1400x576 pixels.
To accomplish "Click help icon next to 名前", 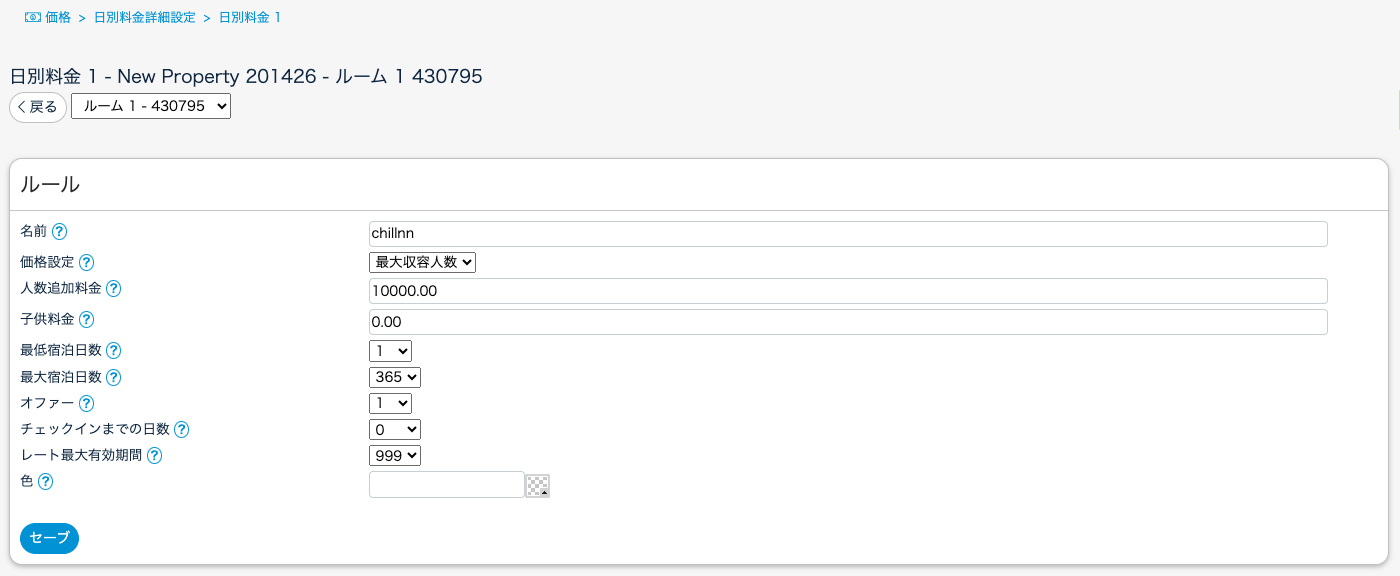I will [x=59, y=232].
